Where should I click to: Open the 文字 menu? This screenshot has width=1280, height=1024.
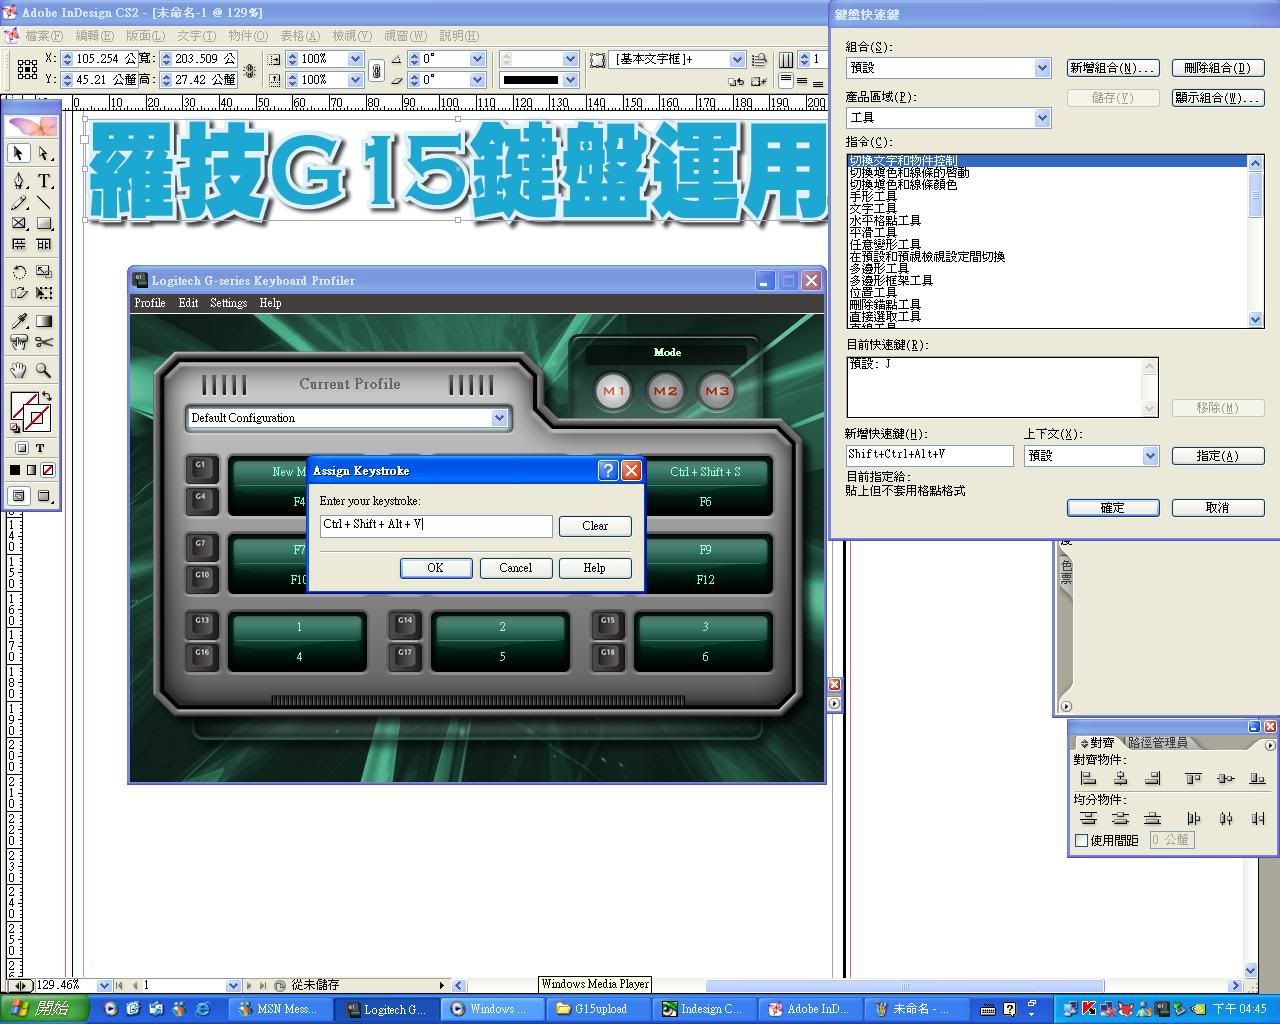[x=196, y=35]
